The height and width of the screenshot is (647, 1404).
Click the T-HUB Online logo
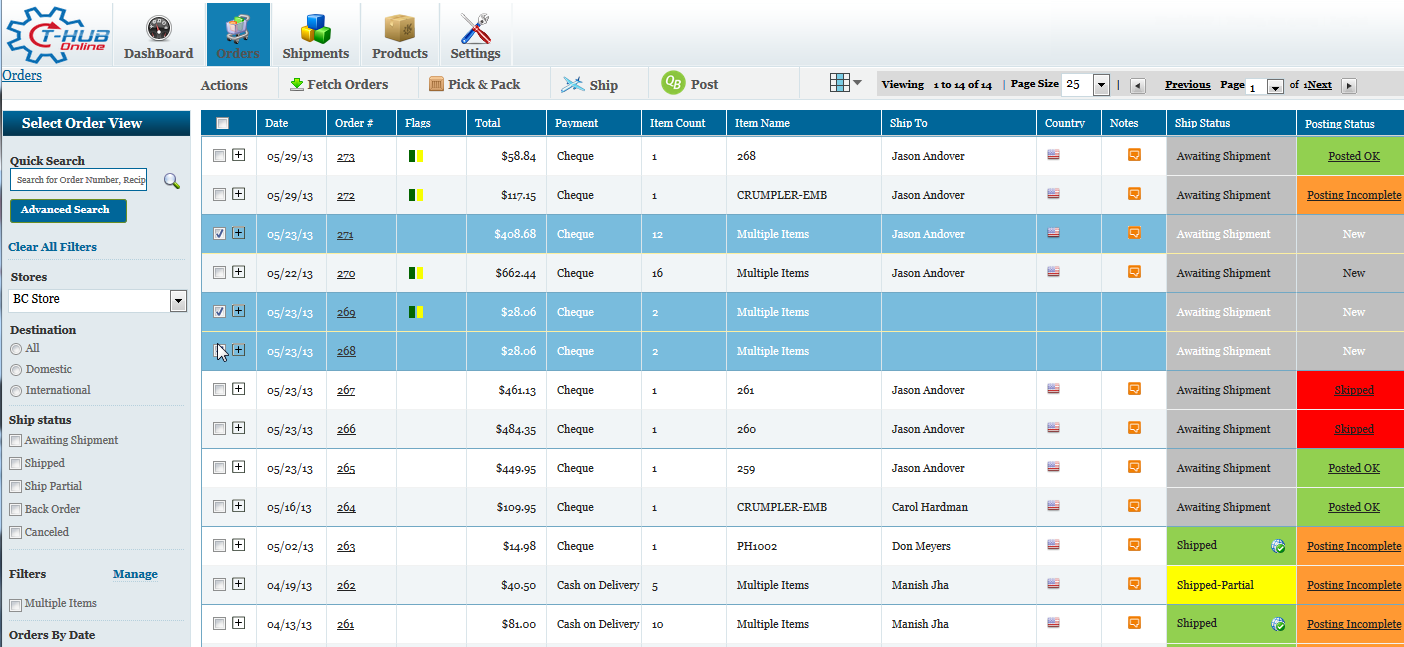pyautogui.click(x=55, y=34)
